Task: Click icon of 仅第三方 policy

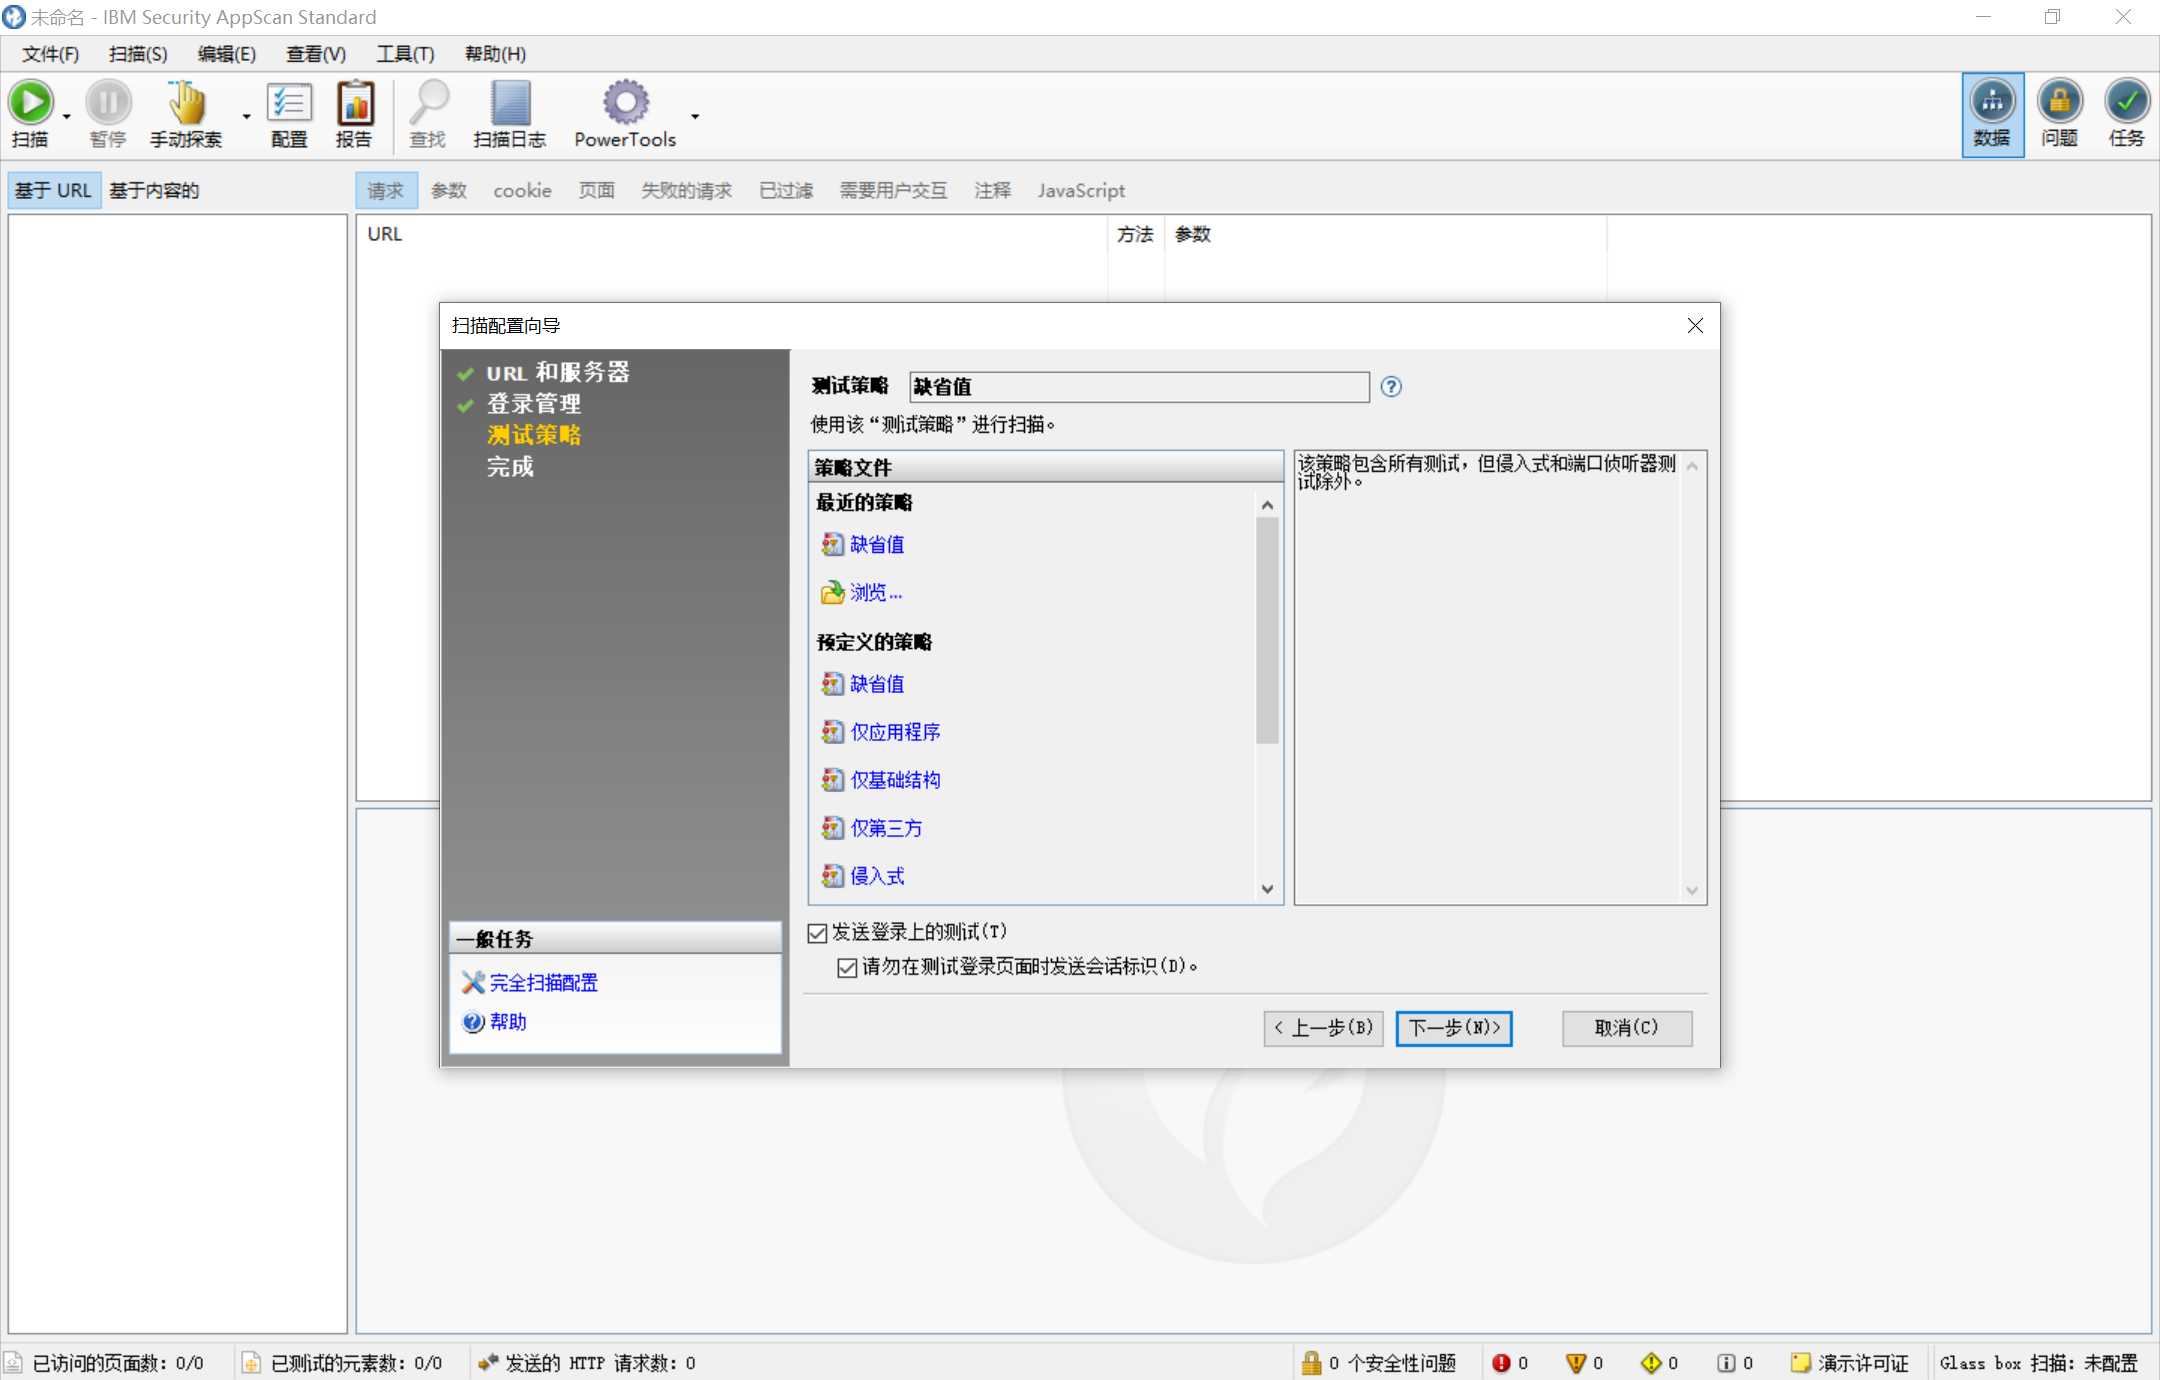Action: point(832,828)
